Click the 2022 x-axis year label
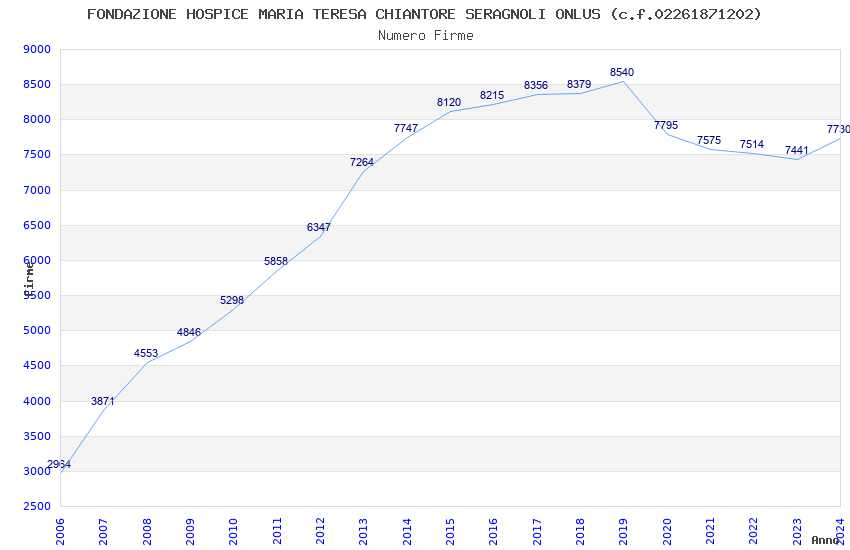 point(754,531)
